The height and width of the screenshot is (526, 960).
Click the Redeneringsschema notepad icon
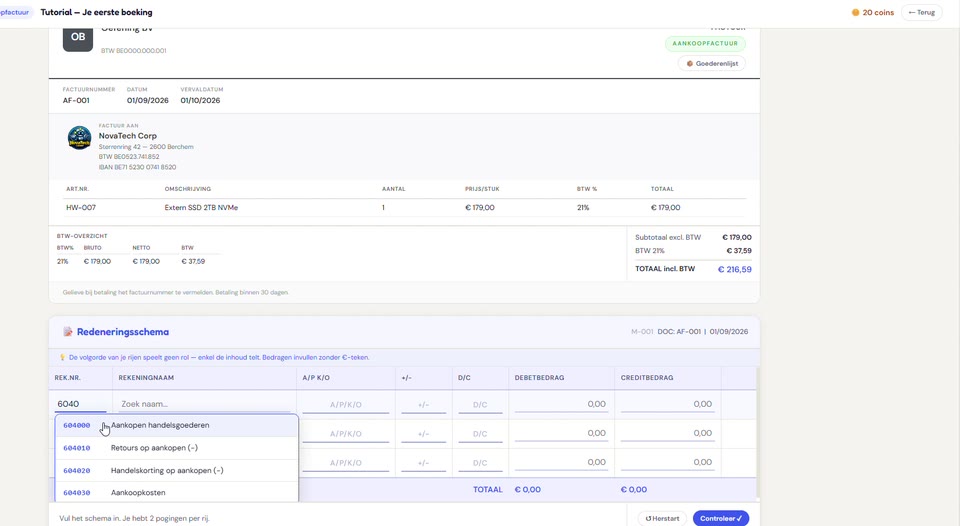point(68,332)
